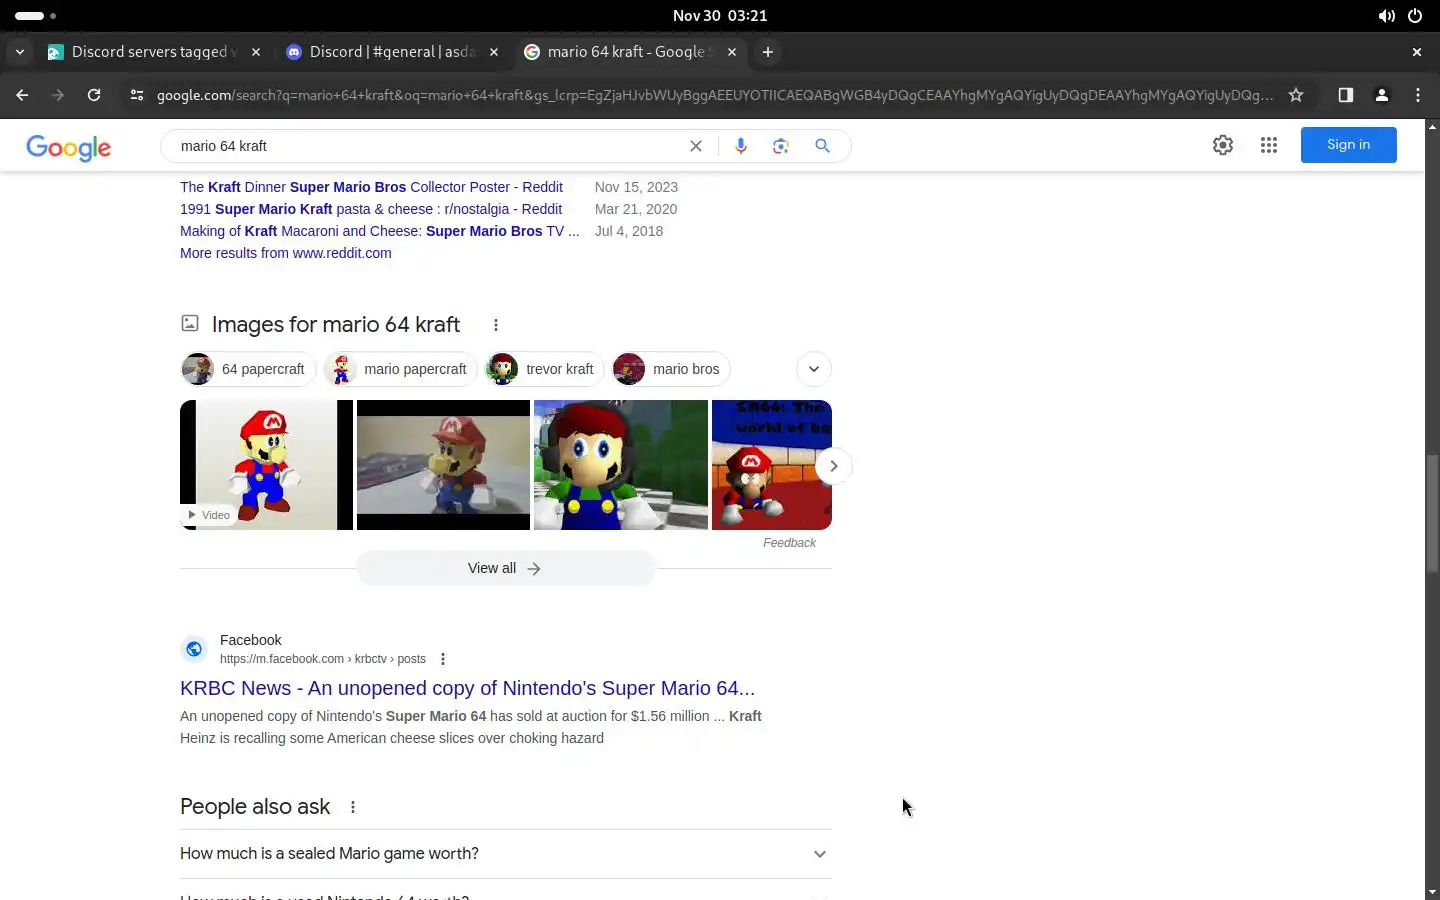Screen dimensions: 1440x900
Task: Open the system volume icon
Action: click(x=1386, y=16)
